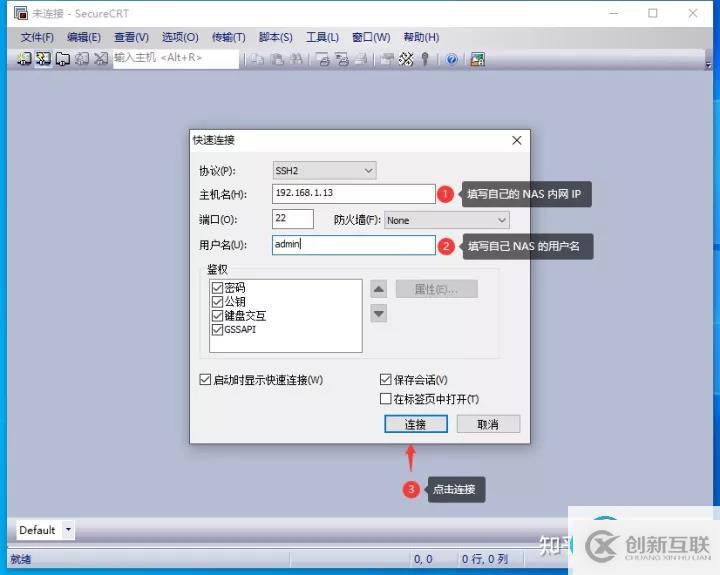Click the 属性 properties button
The width and height of the screenshot is (720, 575).
(437, 289)
